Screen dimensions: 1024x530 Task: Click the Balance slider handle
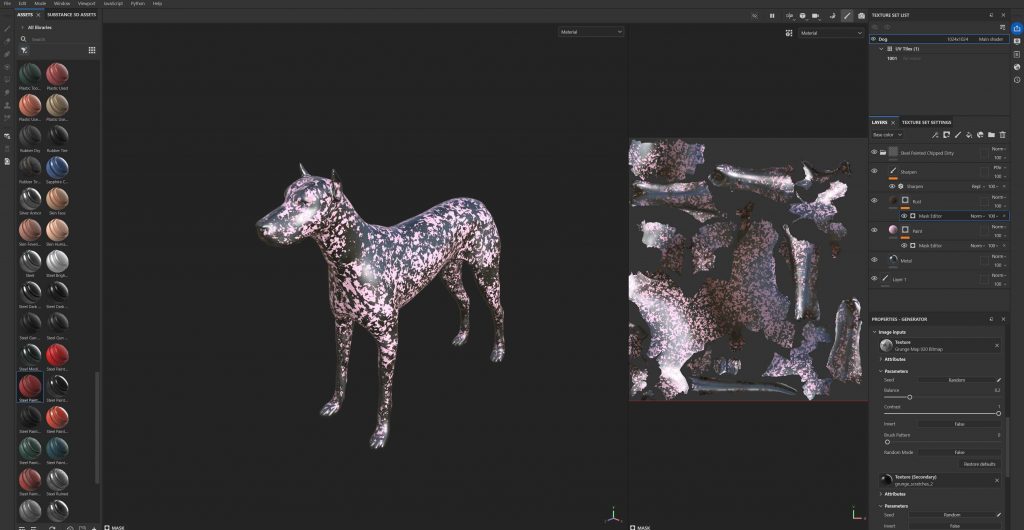[x=909, y=397]
